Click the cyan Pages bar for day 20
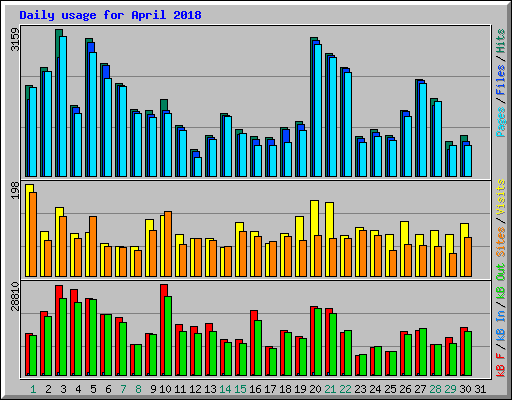 [x=318, y=110]
